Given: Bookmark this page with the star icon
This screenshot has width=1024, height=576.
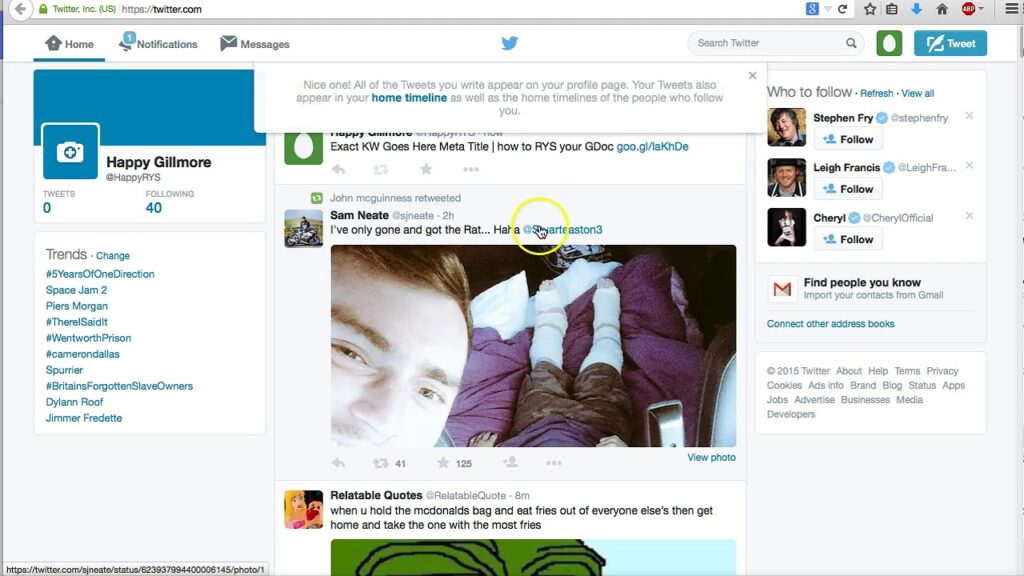Looking at the screenshot, I should click(870, 9).
